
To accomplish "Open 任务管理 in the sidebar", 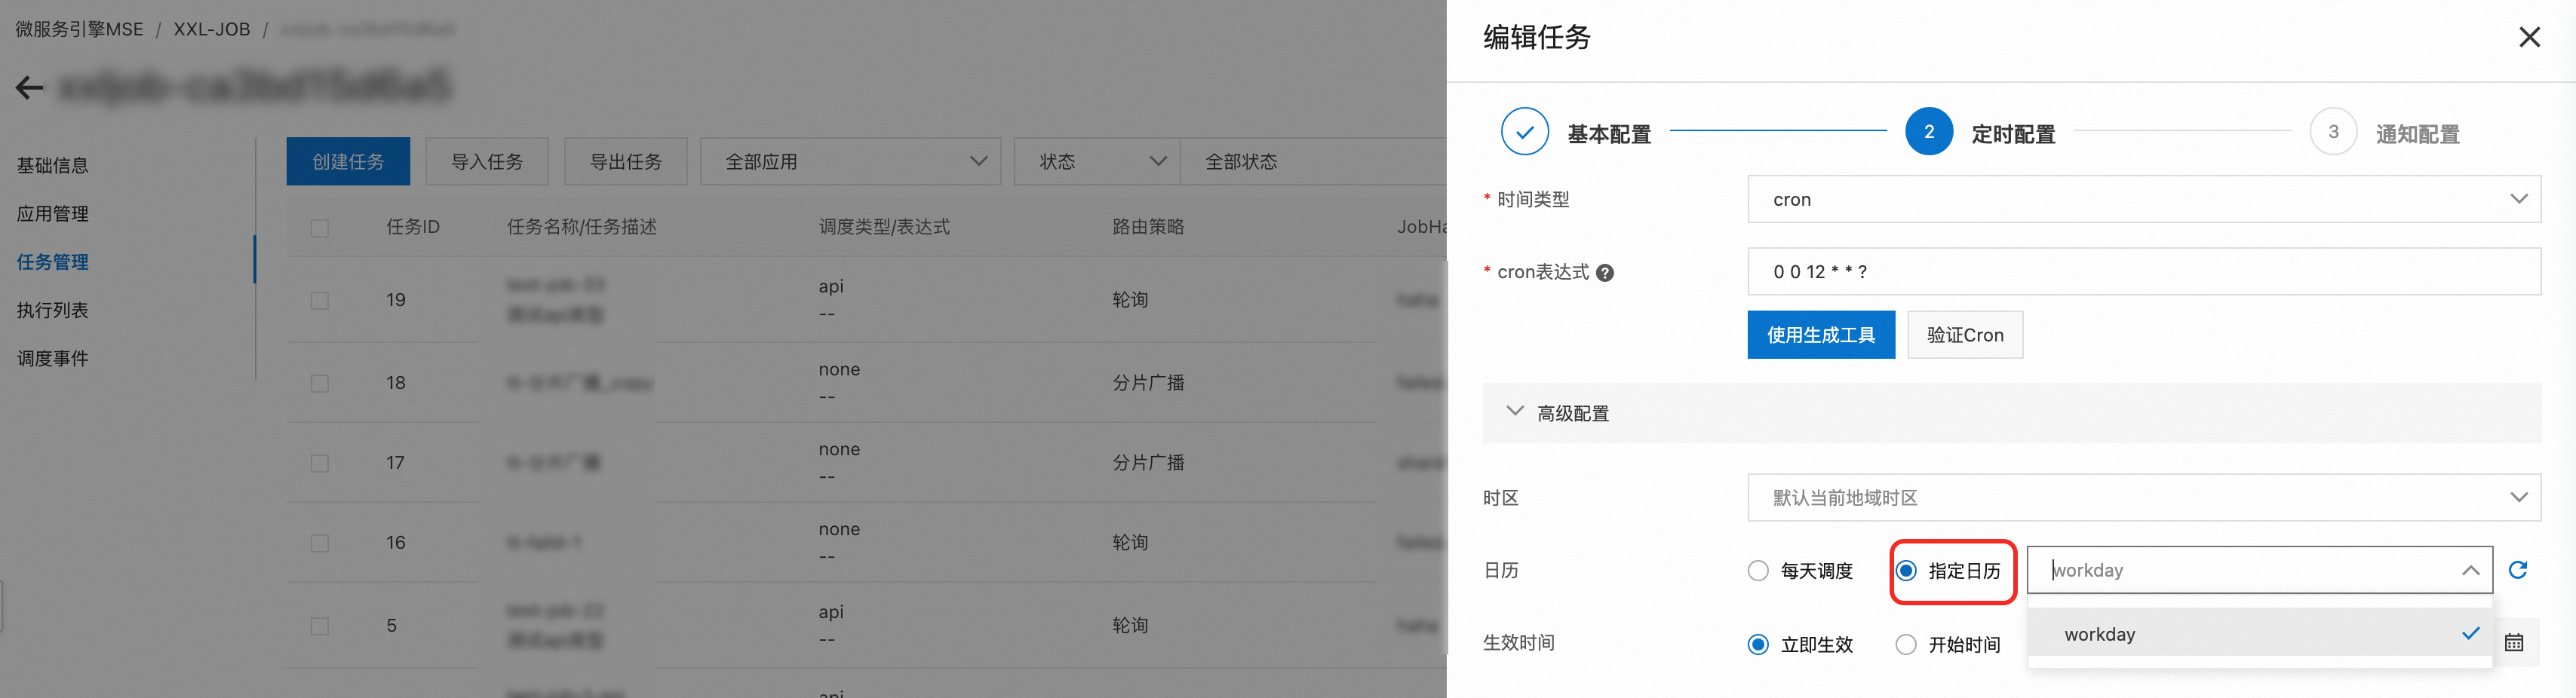I will 53,262.
